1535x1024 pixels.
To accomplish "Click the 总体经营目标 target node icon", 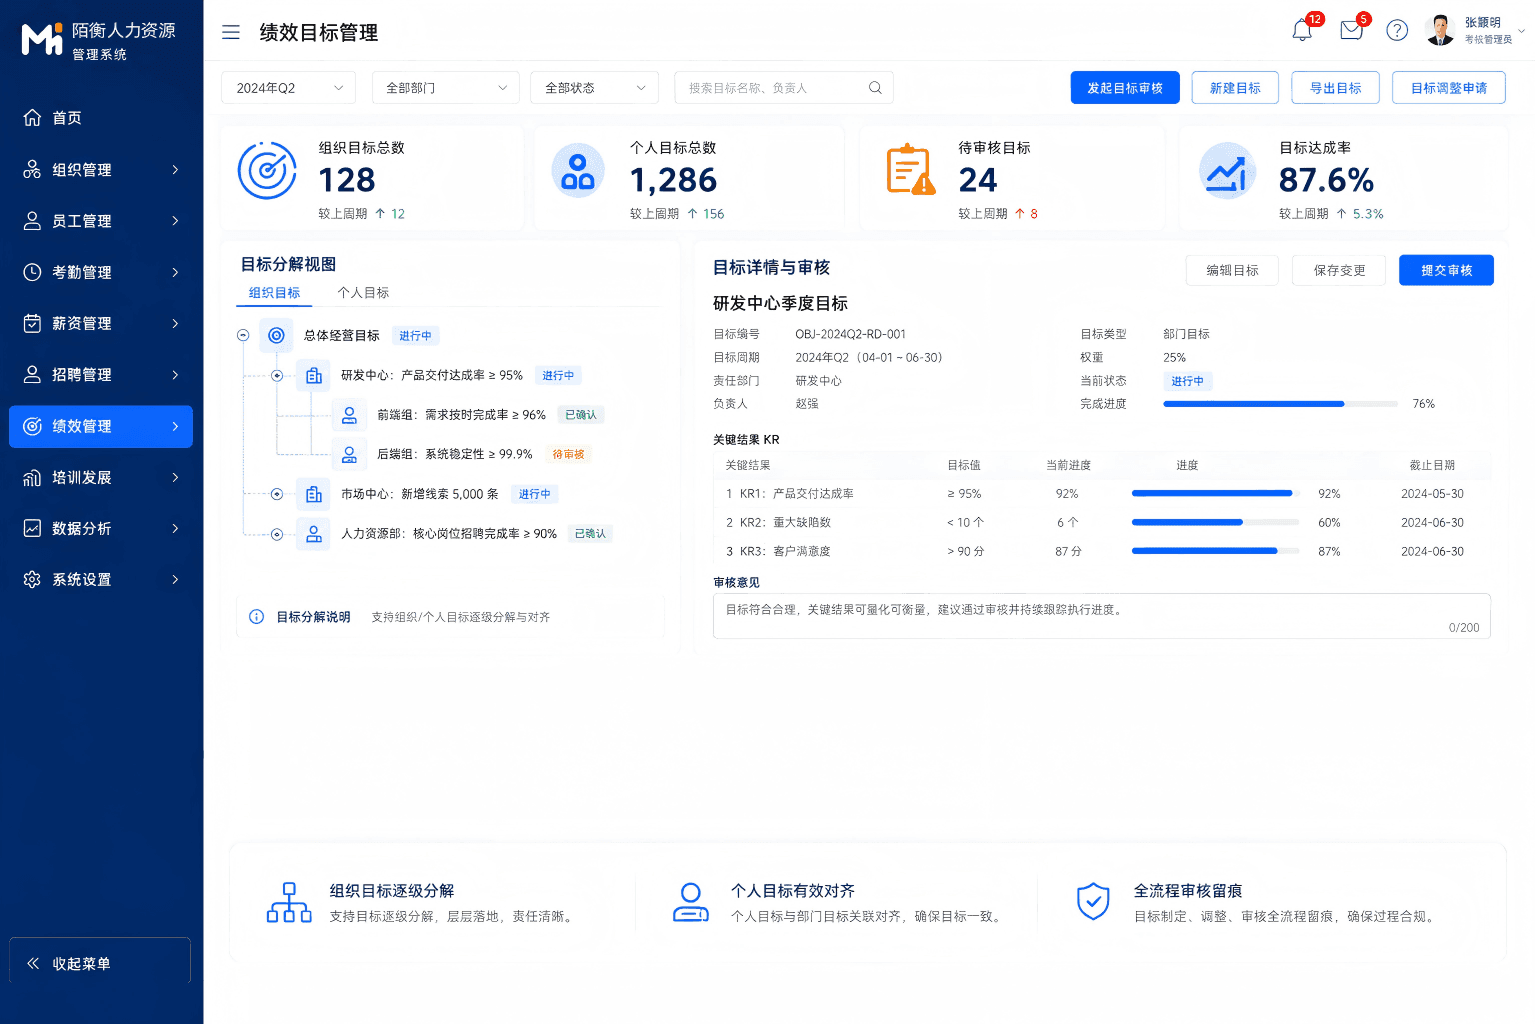I will pyautogui.click(x=276, y=336).
